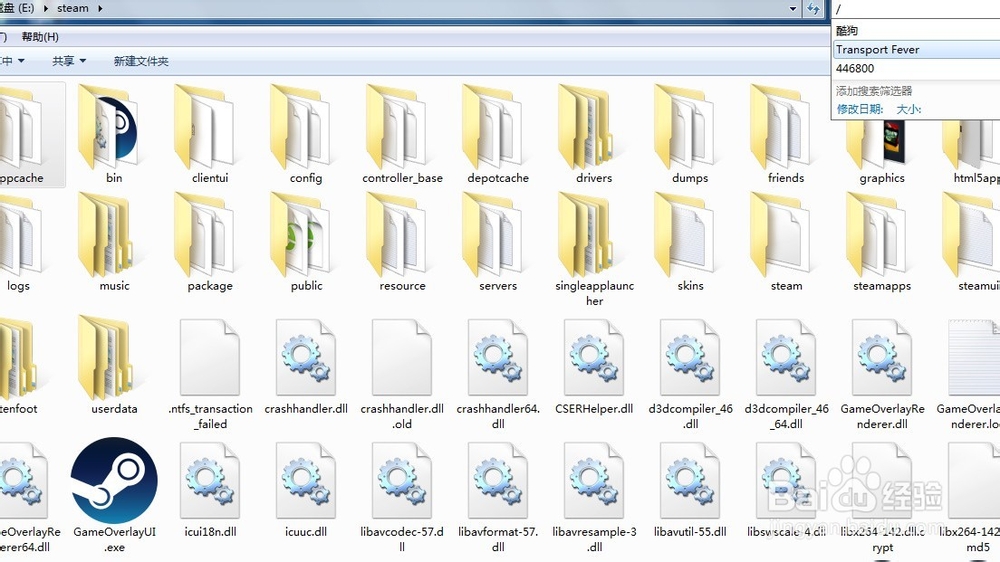The image size is (1000, 562).
Task: Select libavformat-57.dll file
Action: [498, 496]
